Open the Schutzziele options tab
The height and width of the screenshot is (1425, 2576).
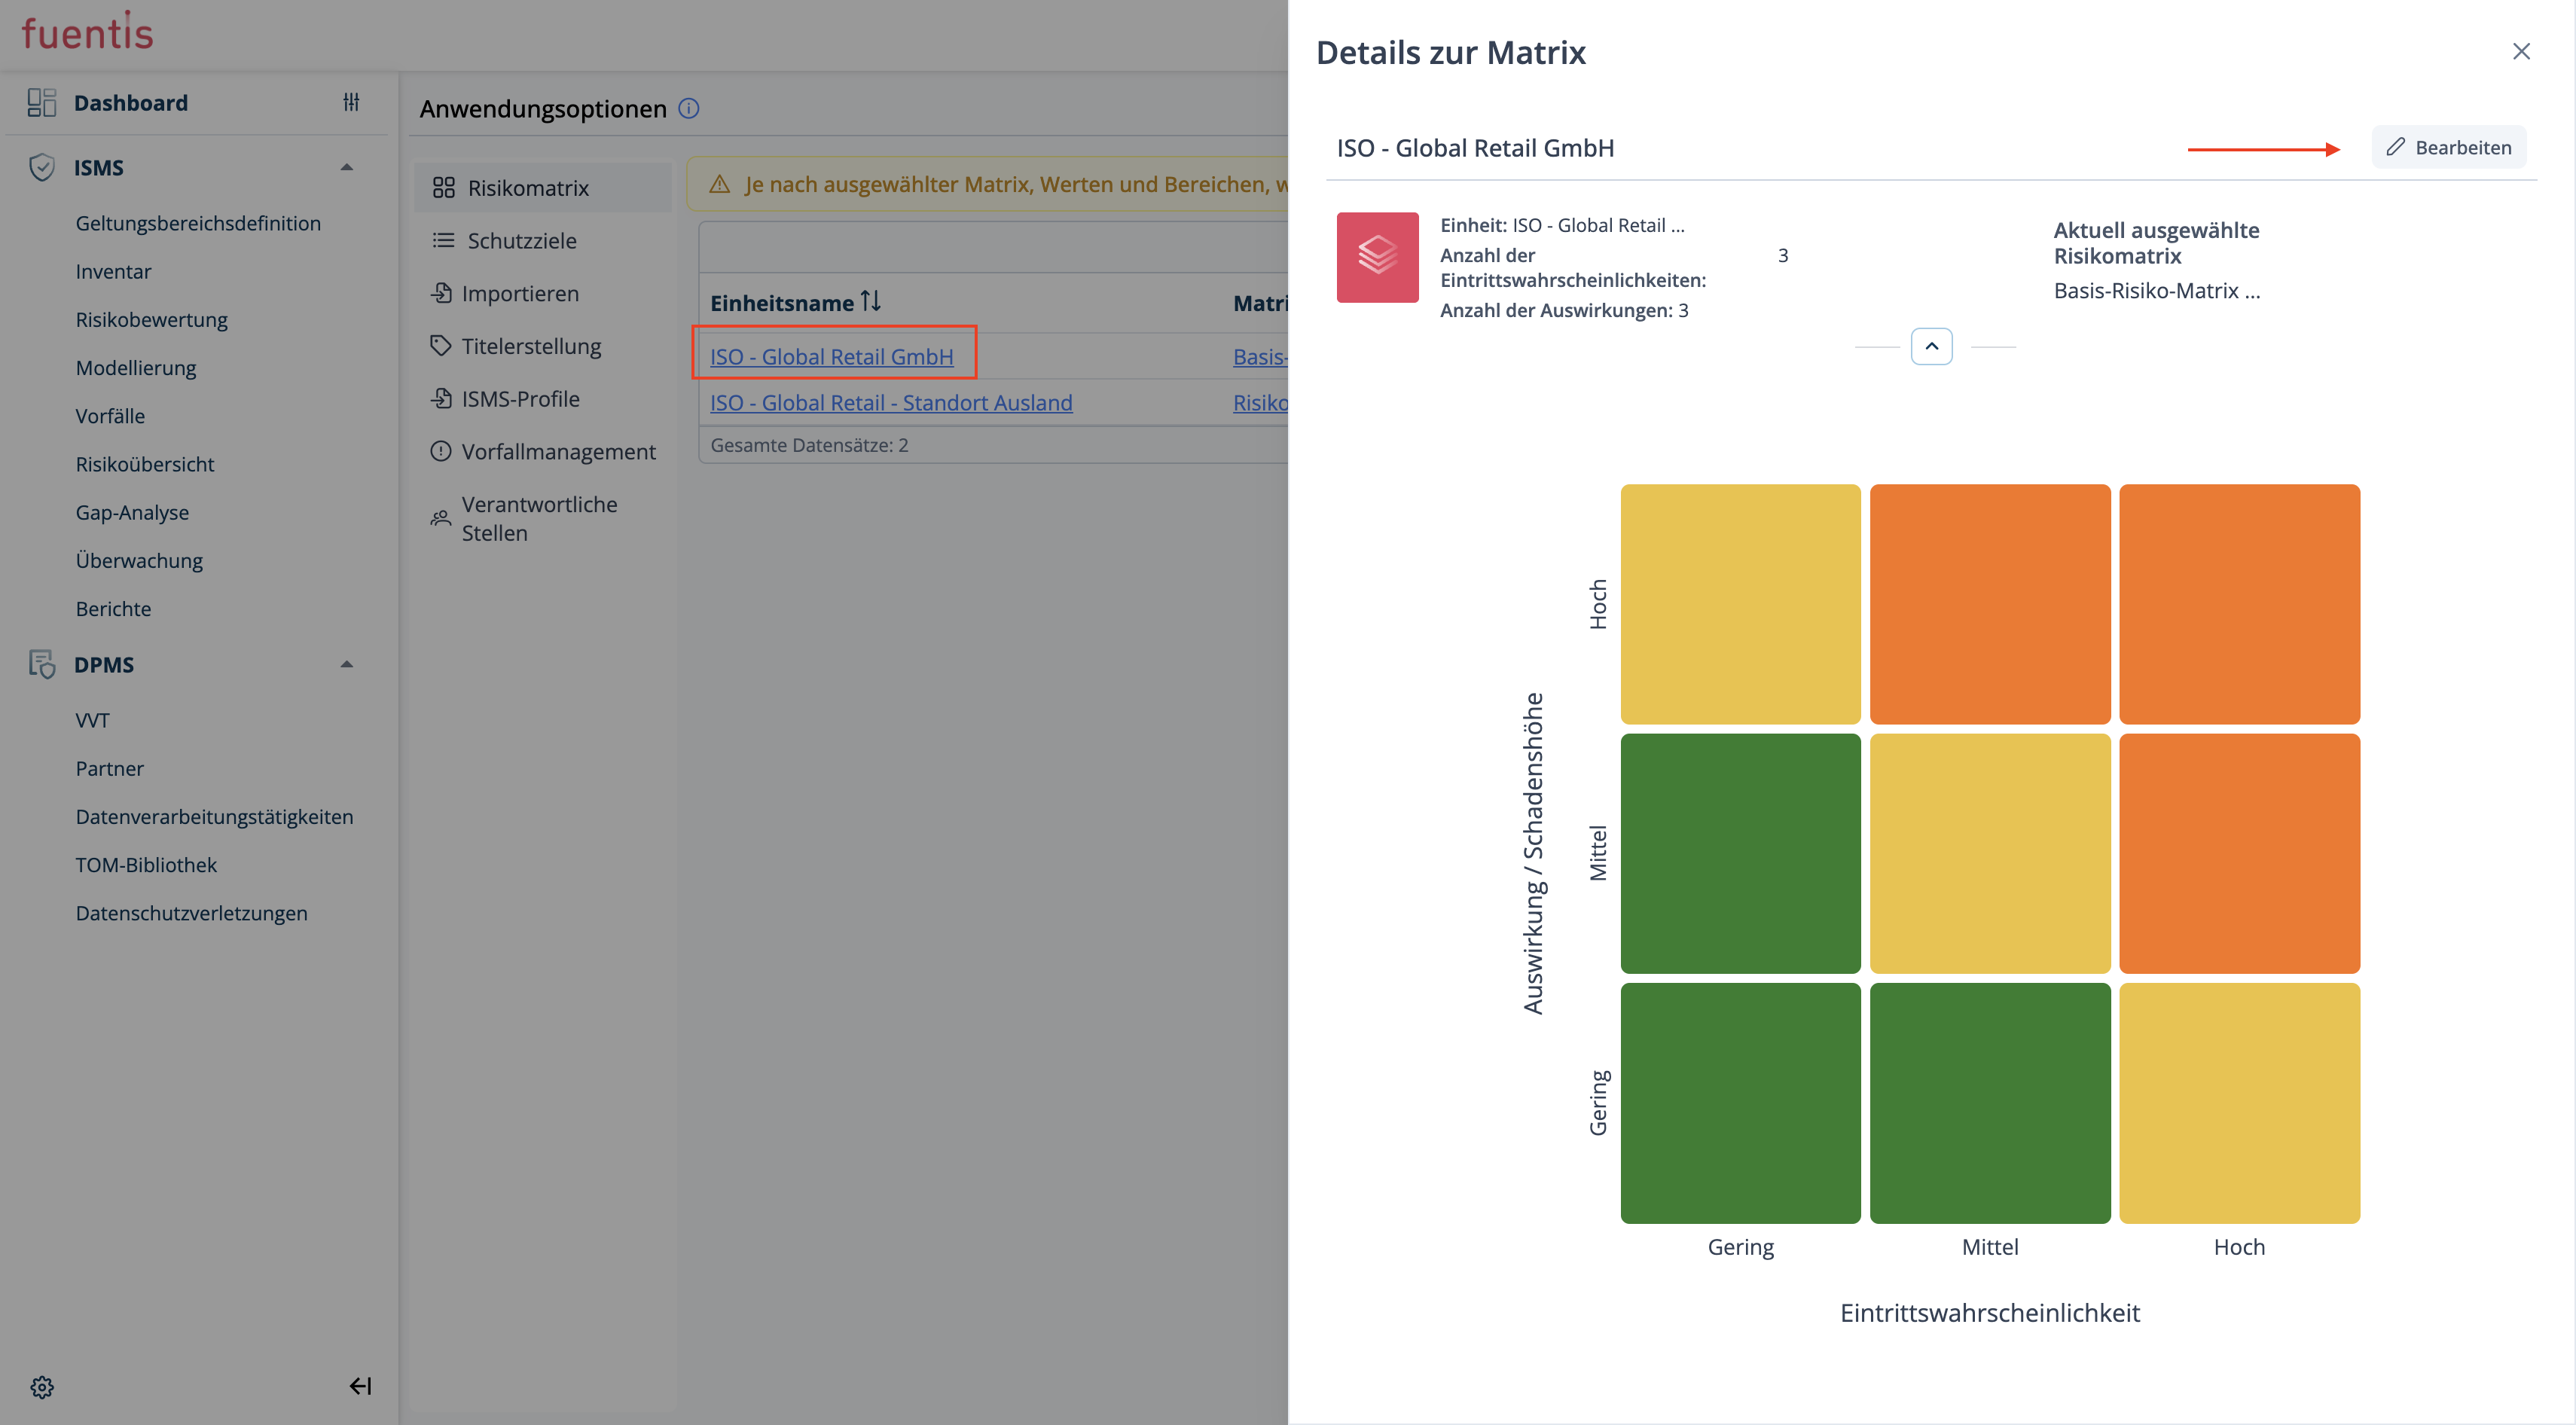(521, 240)
